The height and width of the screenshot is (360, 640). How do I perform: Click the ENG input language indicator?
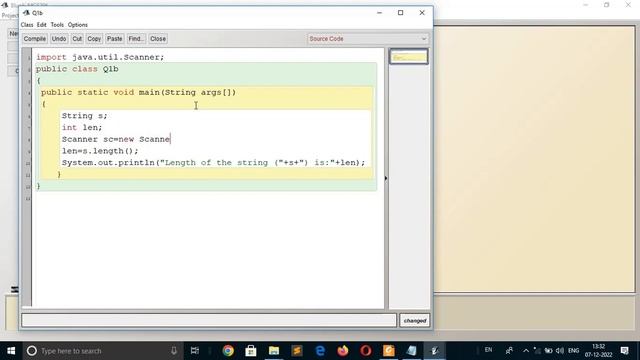point(573,351)
